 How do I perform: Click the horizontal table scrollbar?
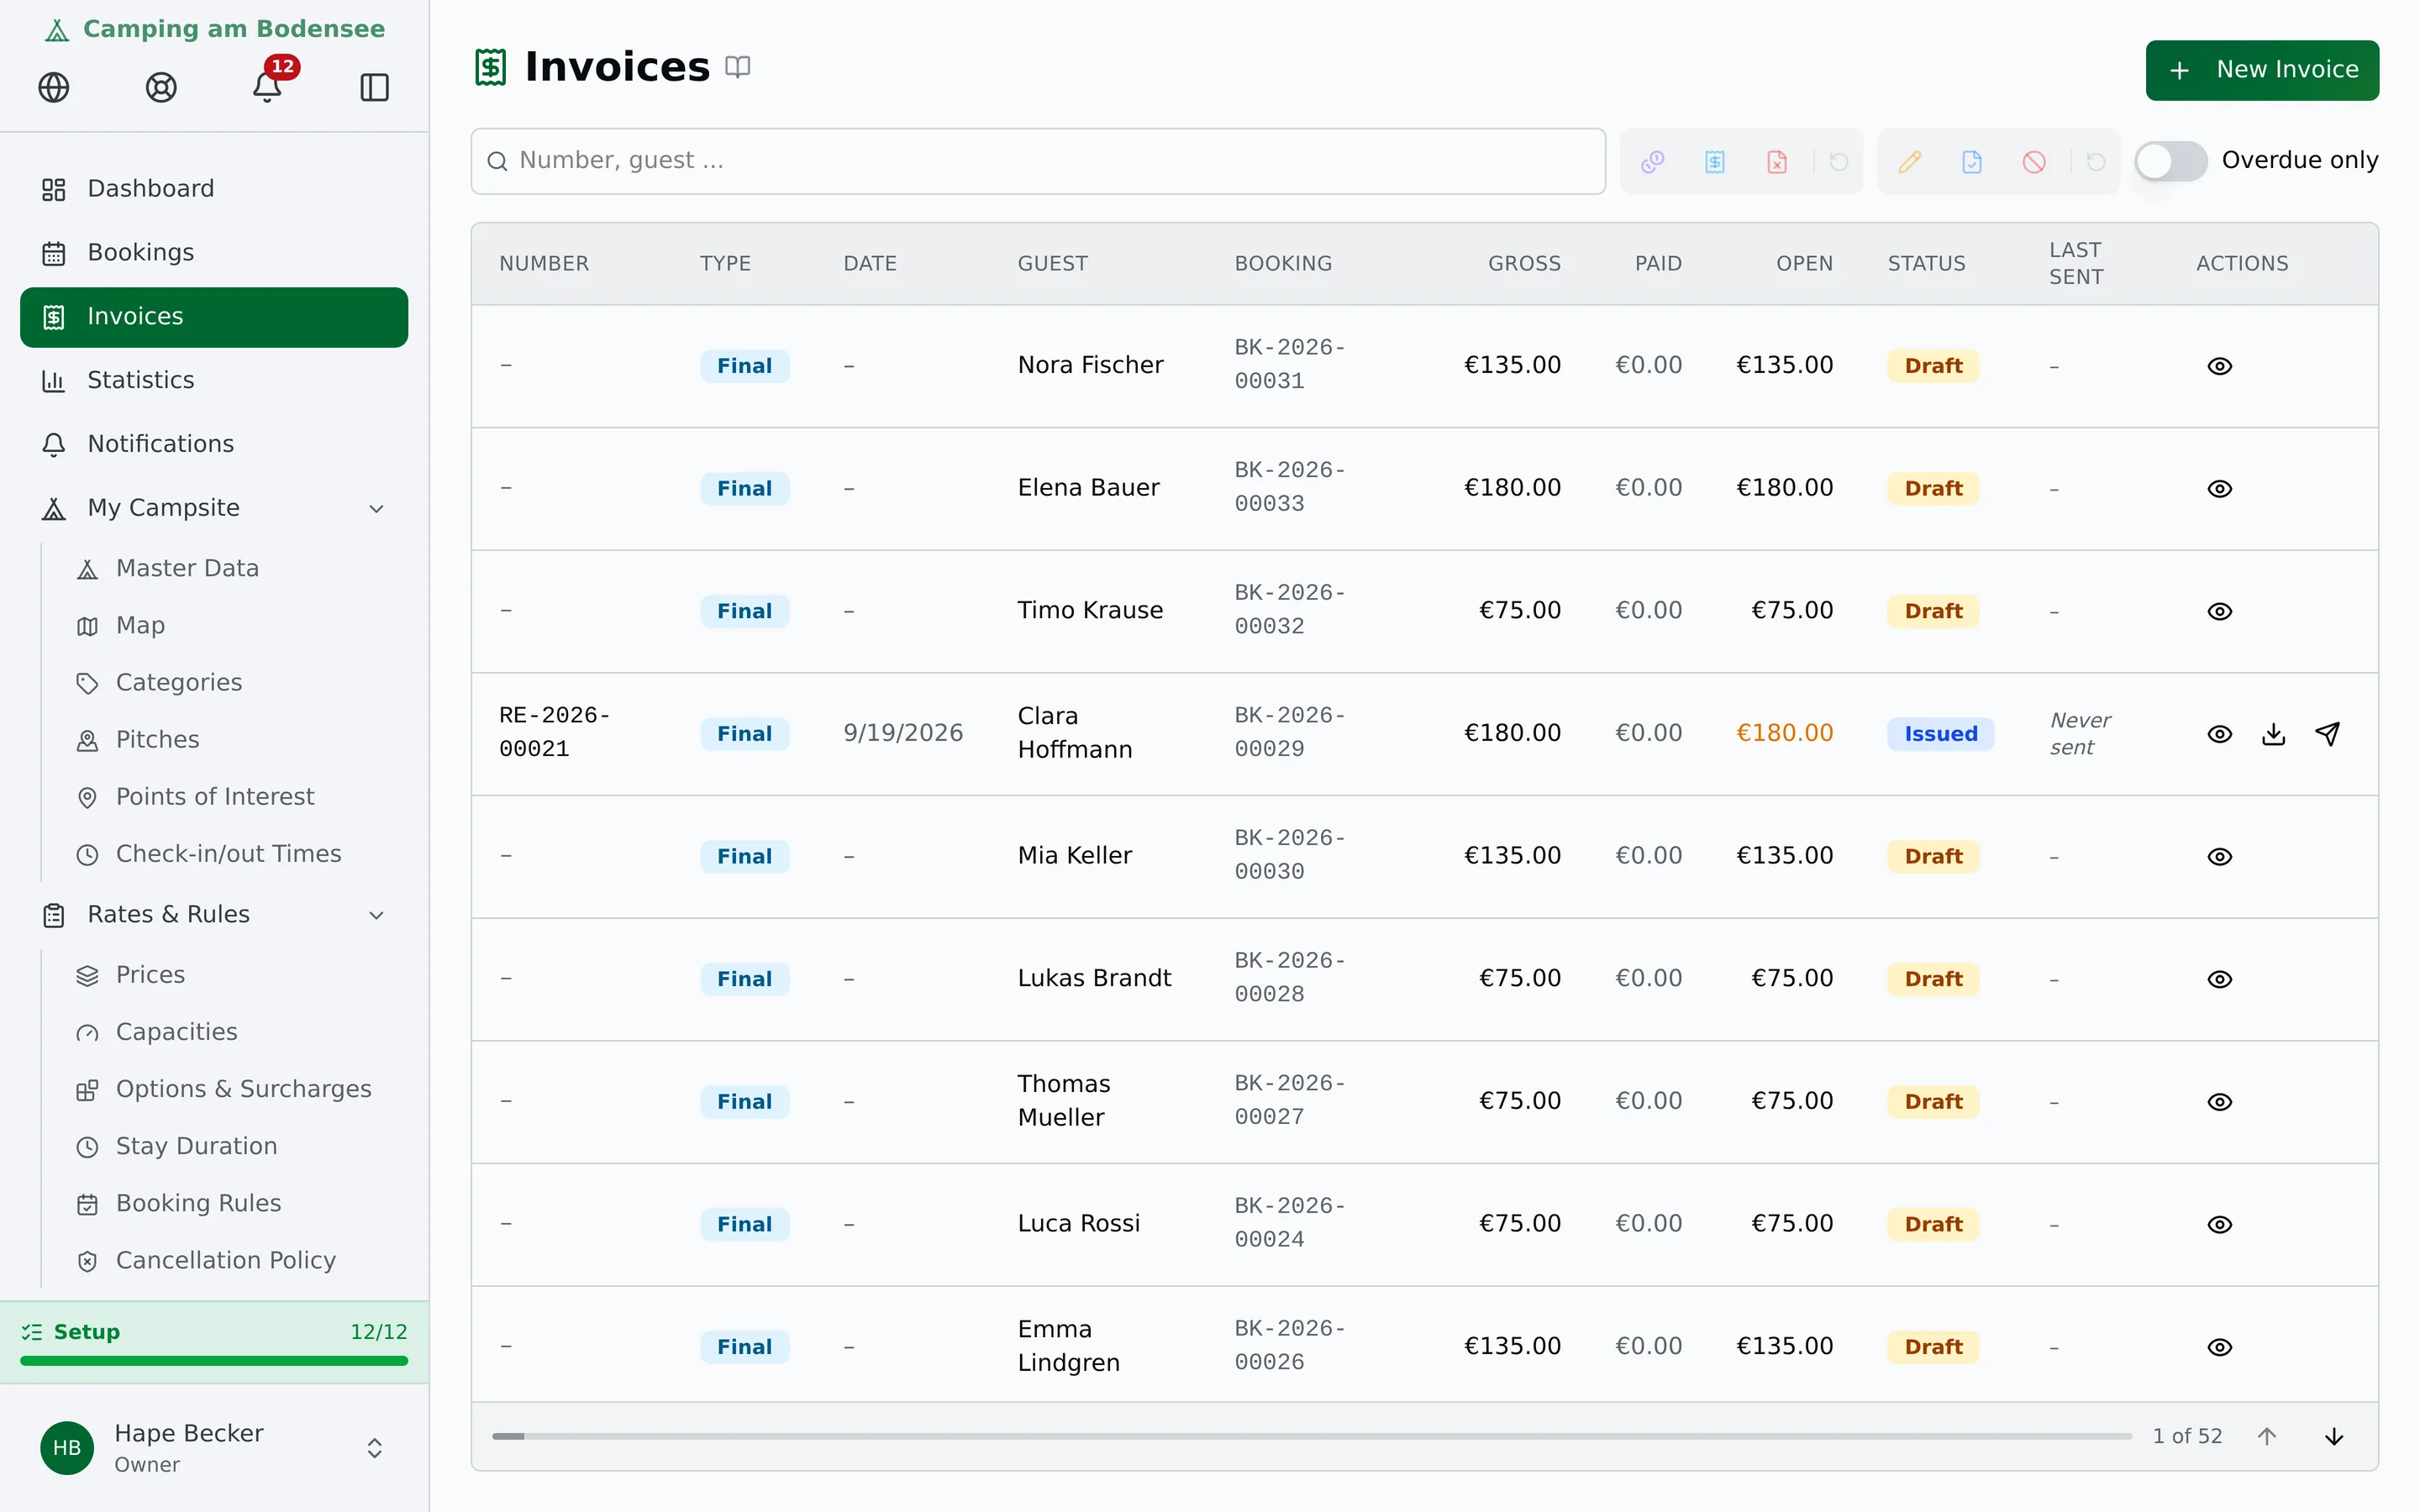point(1311,1436)
